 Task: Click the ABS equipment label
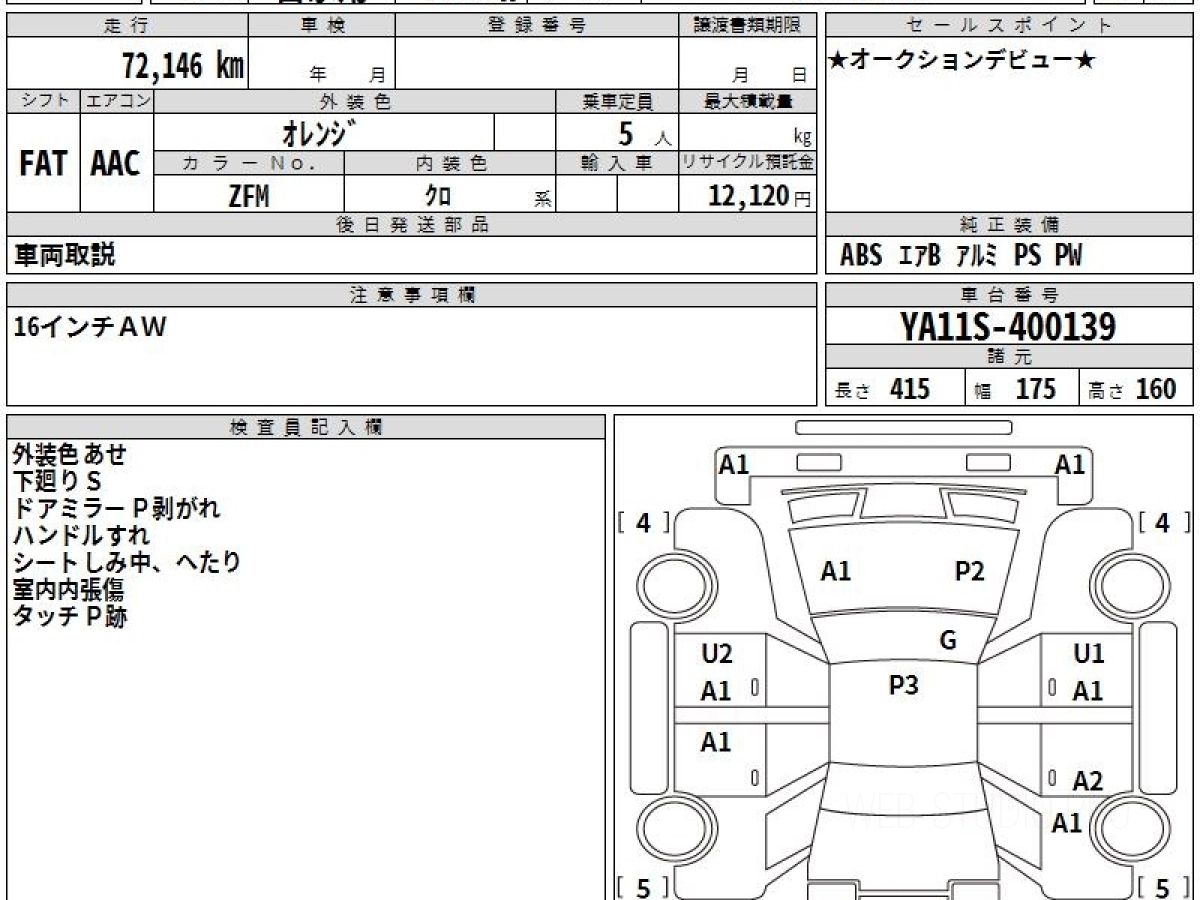coord(861,256)
